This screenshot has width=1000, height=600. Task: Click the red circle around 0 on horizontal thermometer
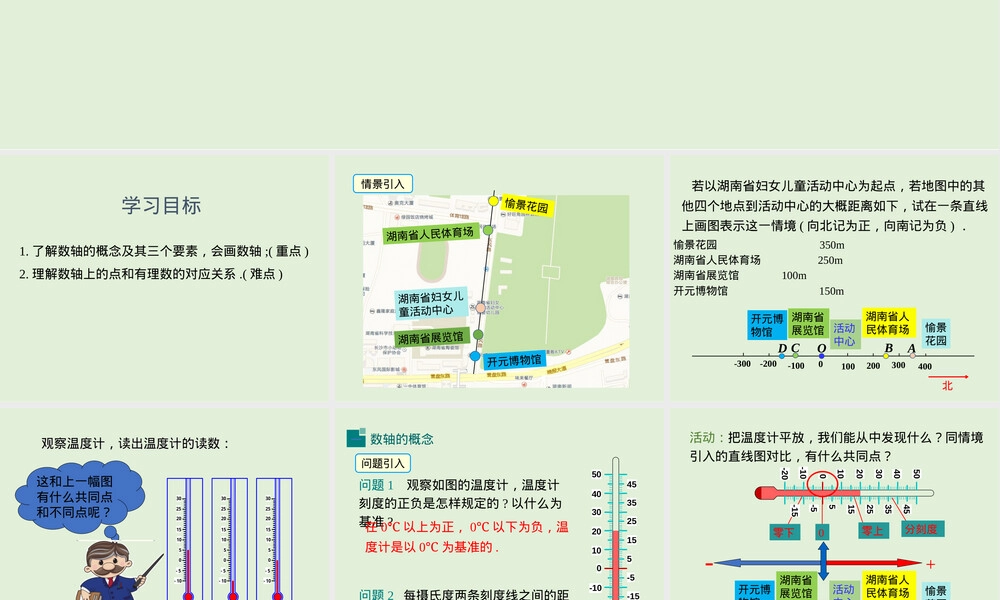point(823,485)
